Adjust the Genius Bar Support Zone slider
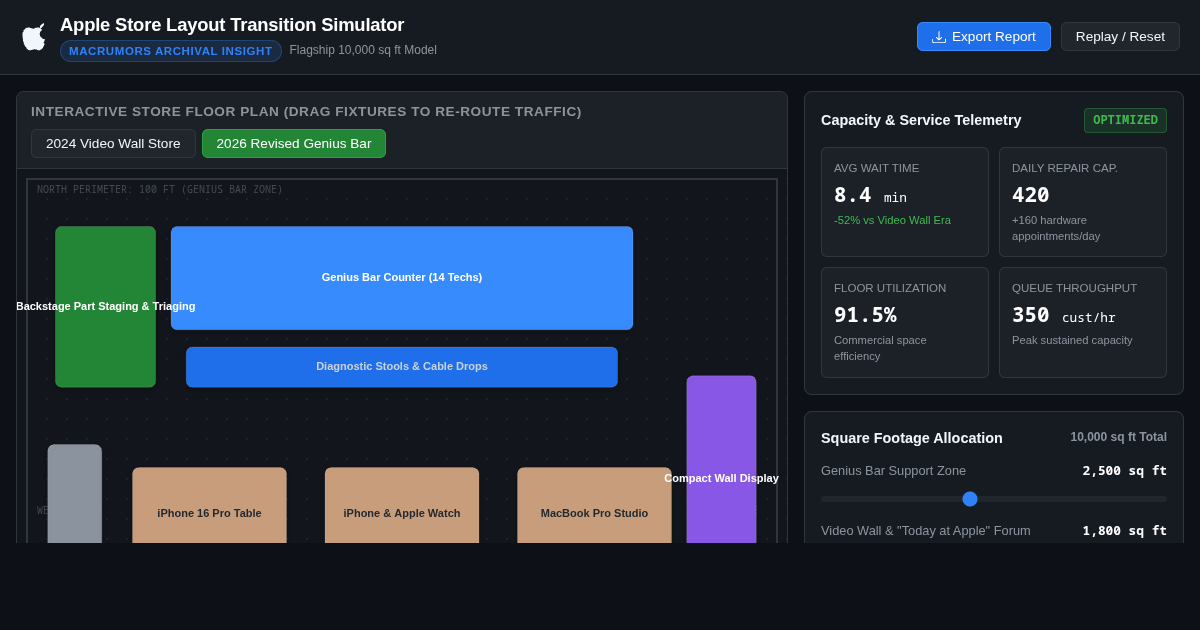1200x630 pixels. [970, 499]
